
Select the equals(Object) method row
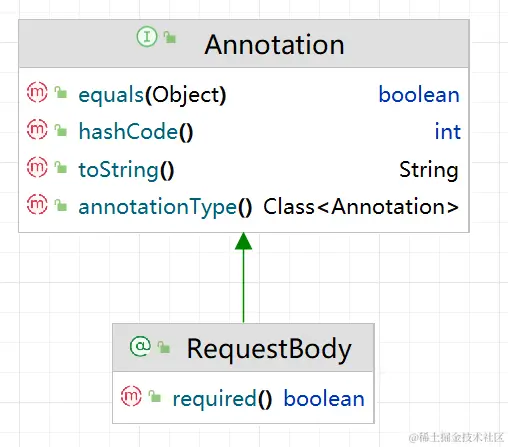point(244,94)
